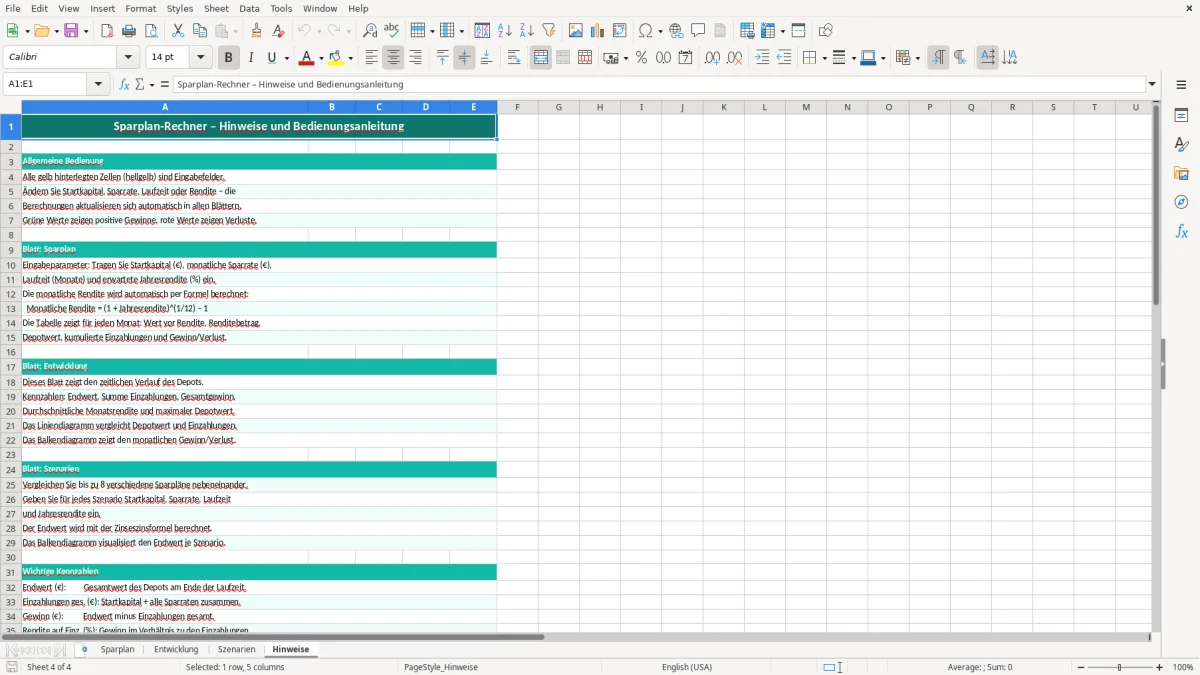This screenshot has height=675, width=1200.
Task: Toggle Italic formatting
Action: [251, 58]
